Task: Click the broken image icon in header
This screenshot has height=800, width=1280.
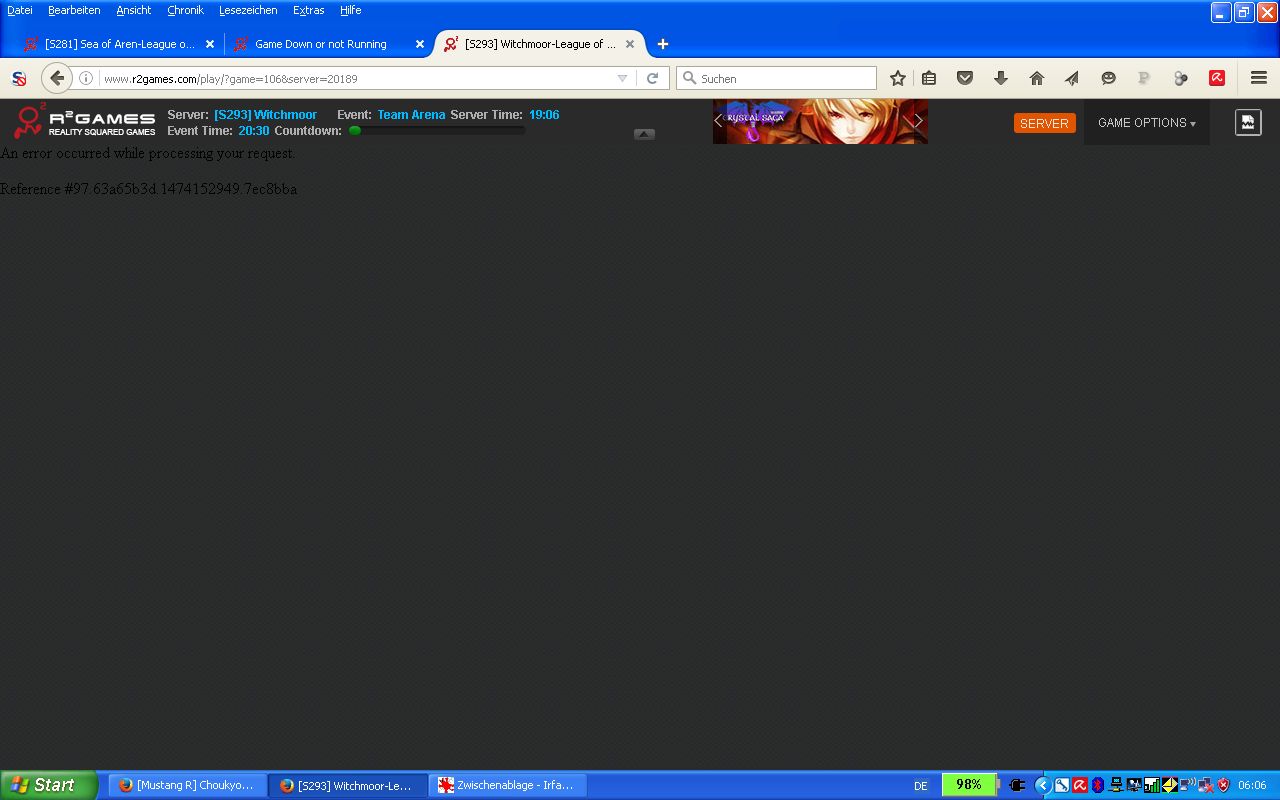Action: (x=1247, y=122)
